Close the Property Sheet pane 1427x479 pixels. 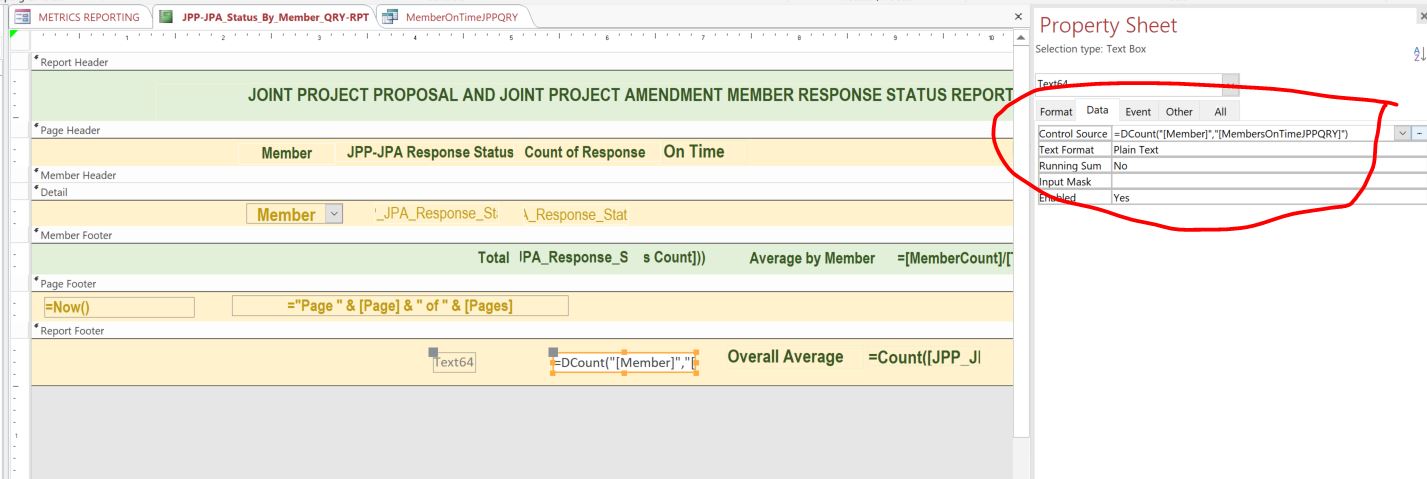[x=1422, y=16]
